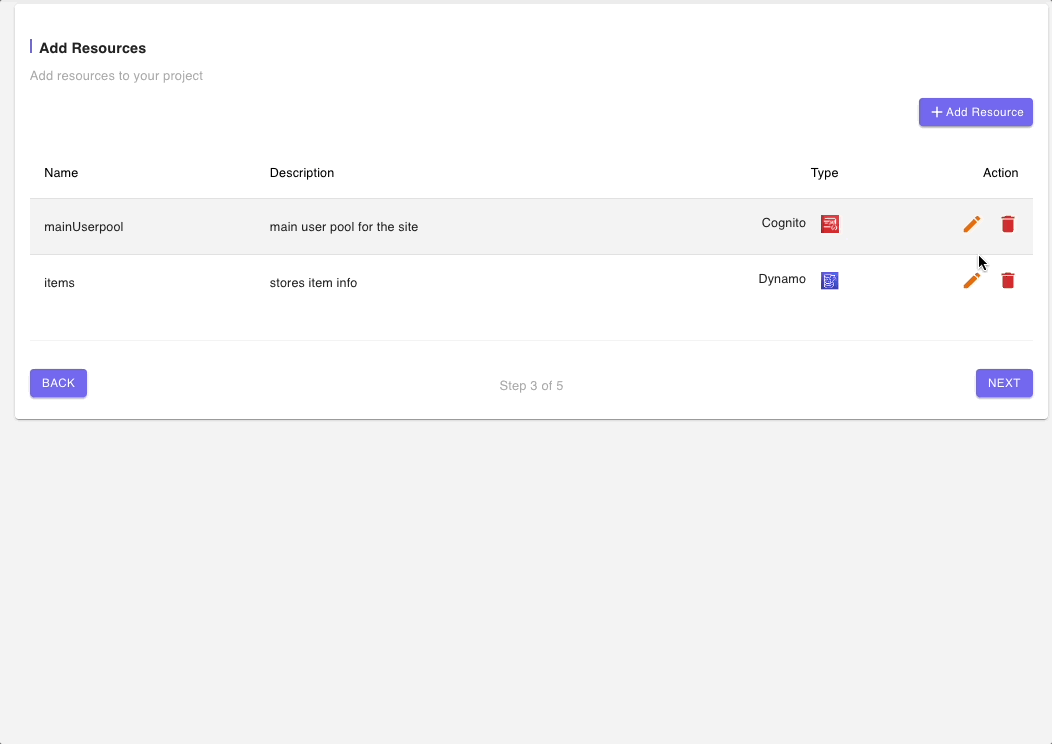The width and height of the screenshot is (1052, 744).
Task: Click the Type column header
Action: [x=825, y=173]
